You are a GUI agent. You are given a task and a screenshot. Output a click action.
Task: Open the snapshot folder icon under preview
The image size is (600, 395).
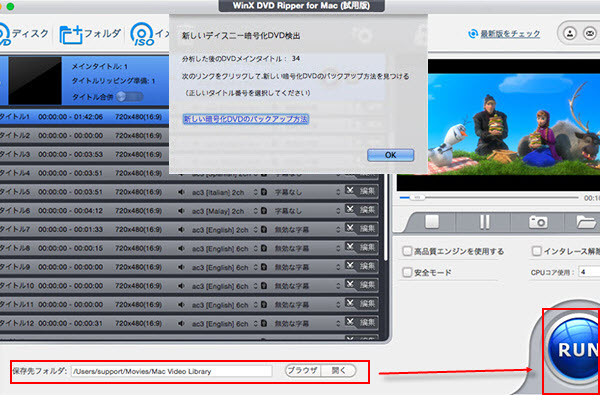[586, 222]
